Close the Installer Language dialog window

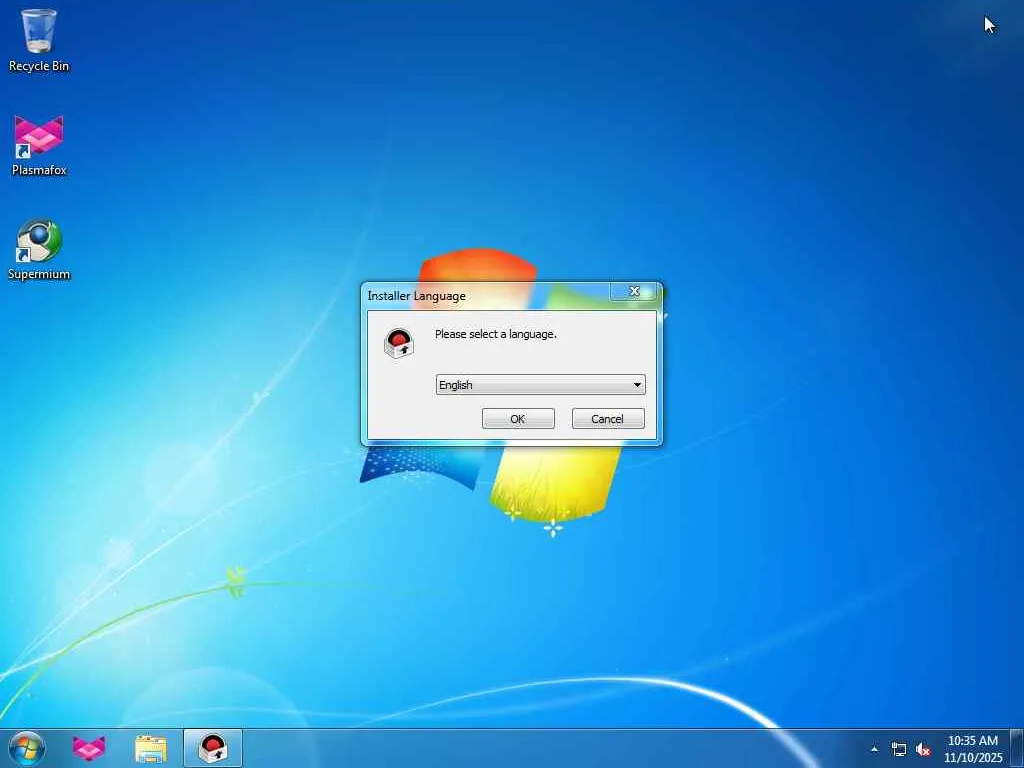(x=633, y=291)
